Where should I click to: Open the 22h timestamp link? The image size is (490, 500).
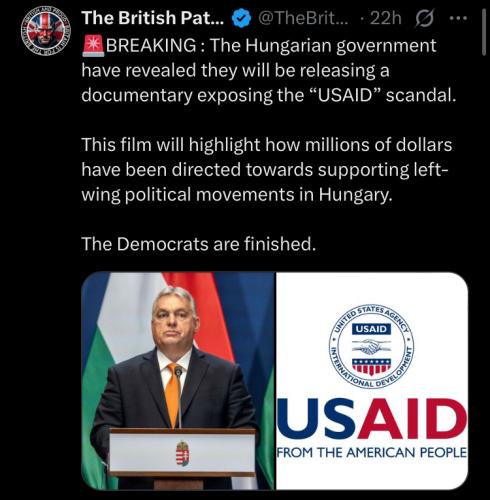tap(386, 18)
